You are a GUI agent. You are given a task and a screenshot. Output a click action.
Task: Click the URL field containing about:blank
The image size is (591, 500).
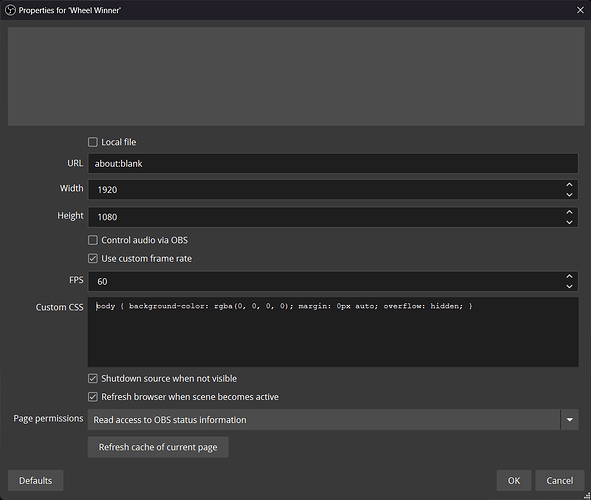333,164
